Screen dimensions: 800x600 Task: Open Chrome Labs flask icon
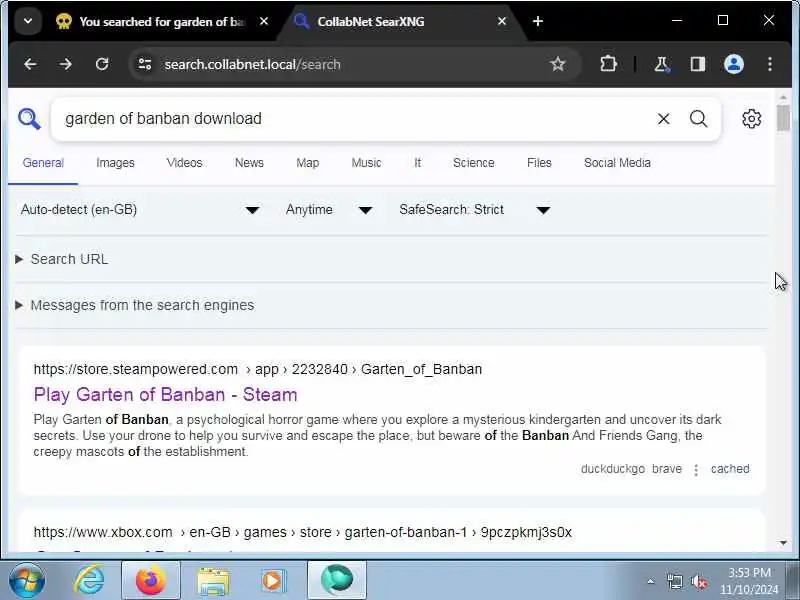pos(662,64)
